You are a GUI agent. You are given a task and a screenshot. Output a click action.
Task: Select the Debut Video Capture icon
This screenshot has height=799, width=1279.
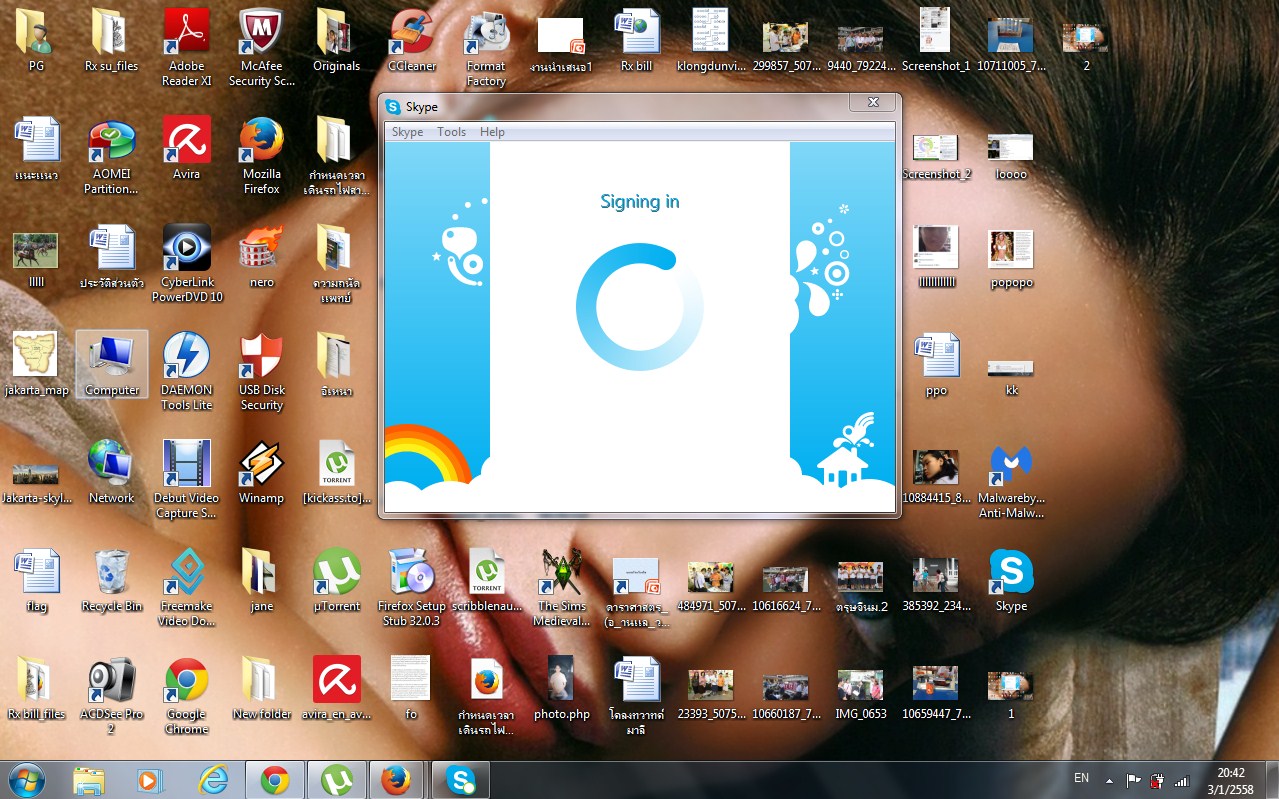click(186, 480)
